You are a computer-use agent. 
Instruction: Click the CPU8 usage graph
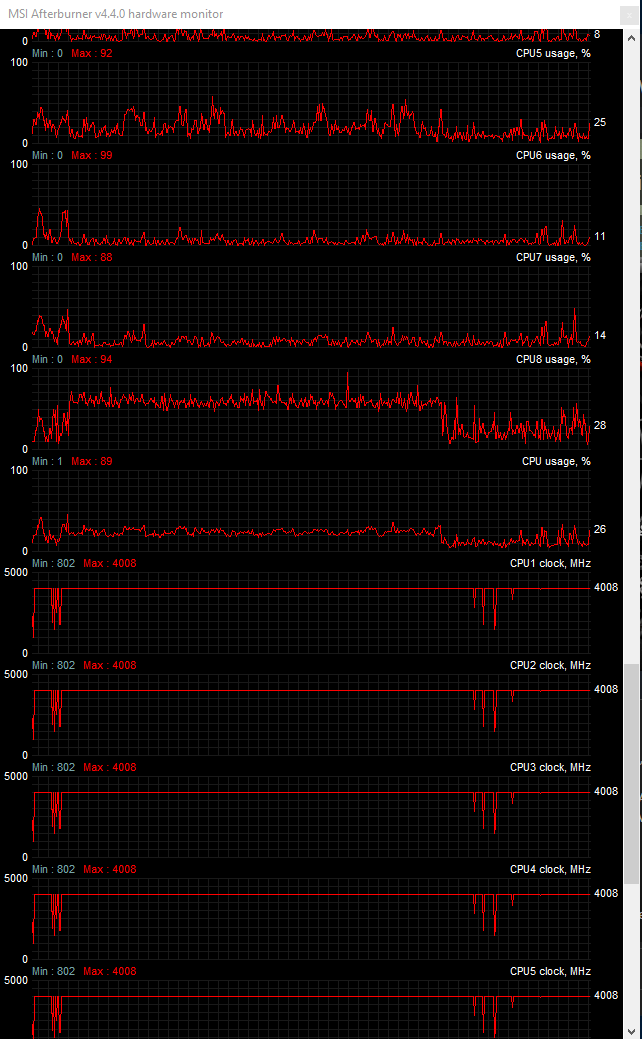[x=311, y=409]
